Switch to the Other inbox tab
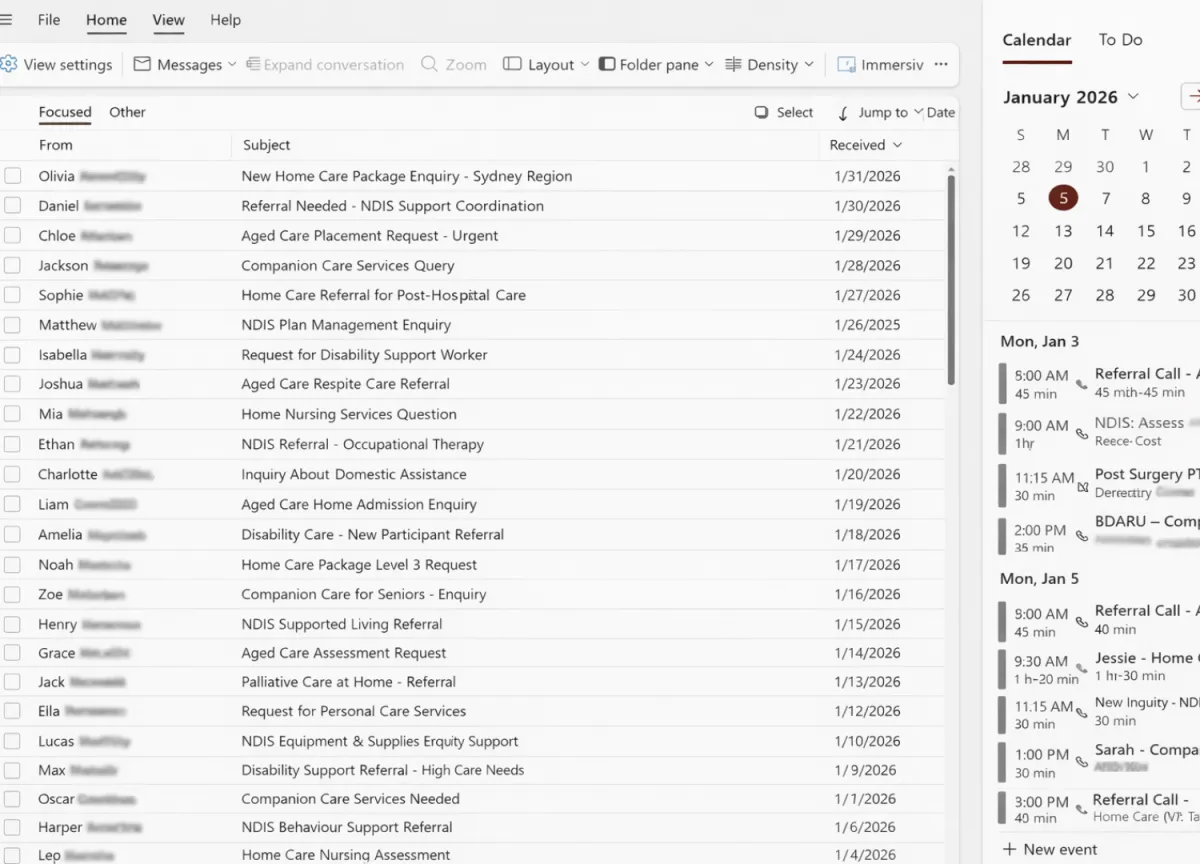1200x864 pixels. (127, 112)
